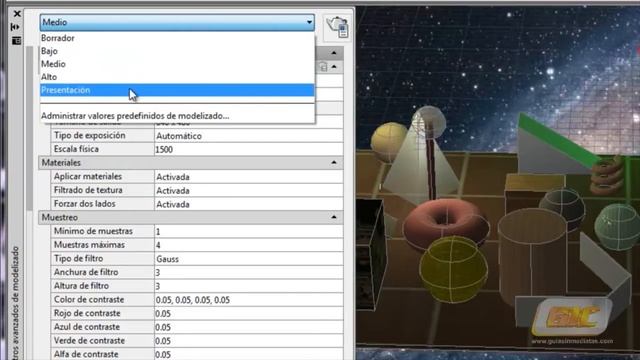Click the Anchura de filtro label
Screen dimensions: 640x360
coord(86,272)
